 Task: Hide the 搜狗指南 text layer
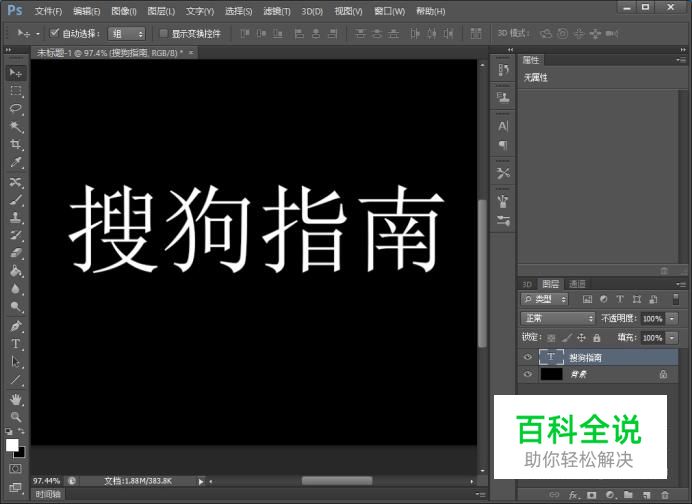coord(527,357)
